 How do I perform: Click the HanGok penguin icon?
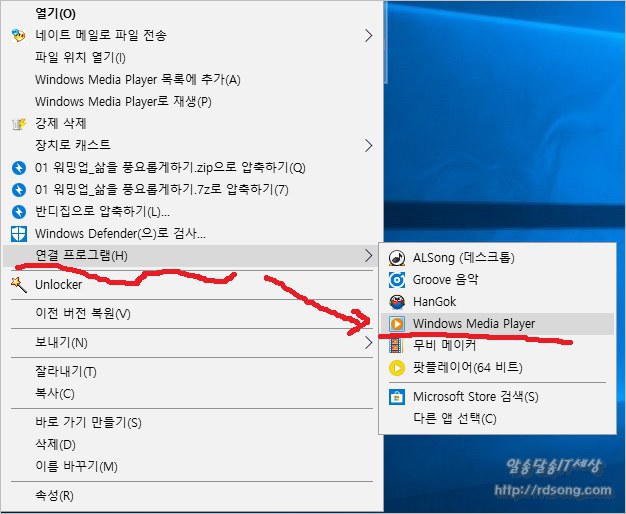[397, 302]
